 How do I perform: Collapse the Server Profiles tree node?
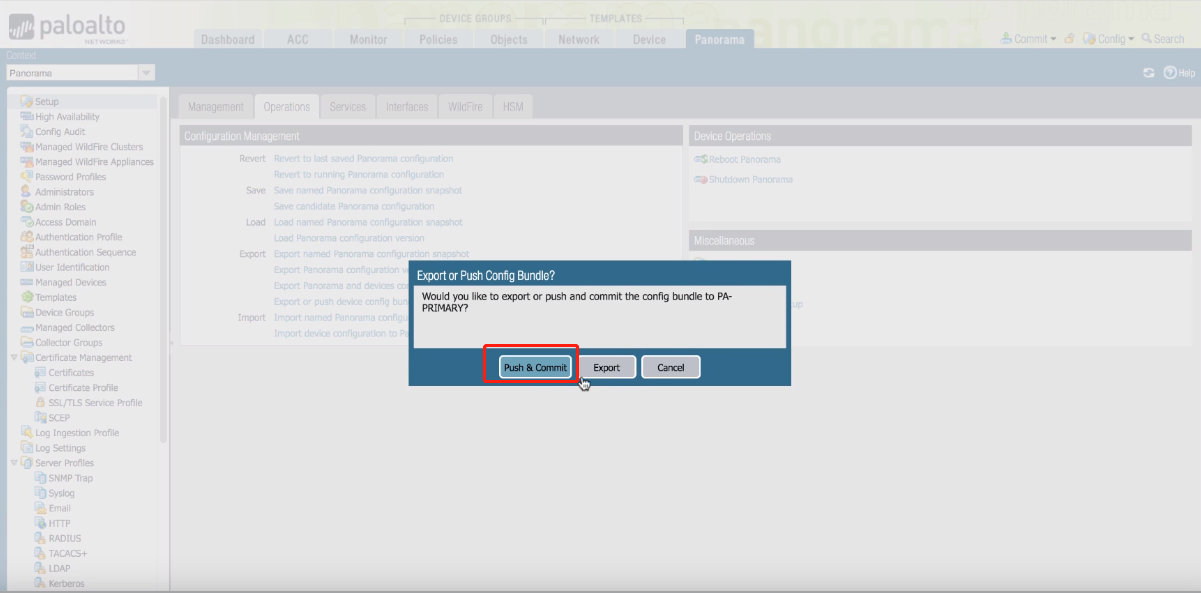click(14, 463)
